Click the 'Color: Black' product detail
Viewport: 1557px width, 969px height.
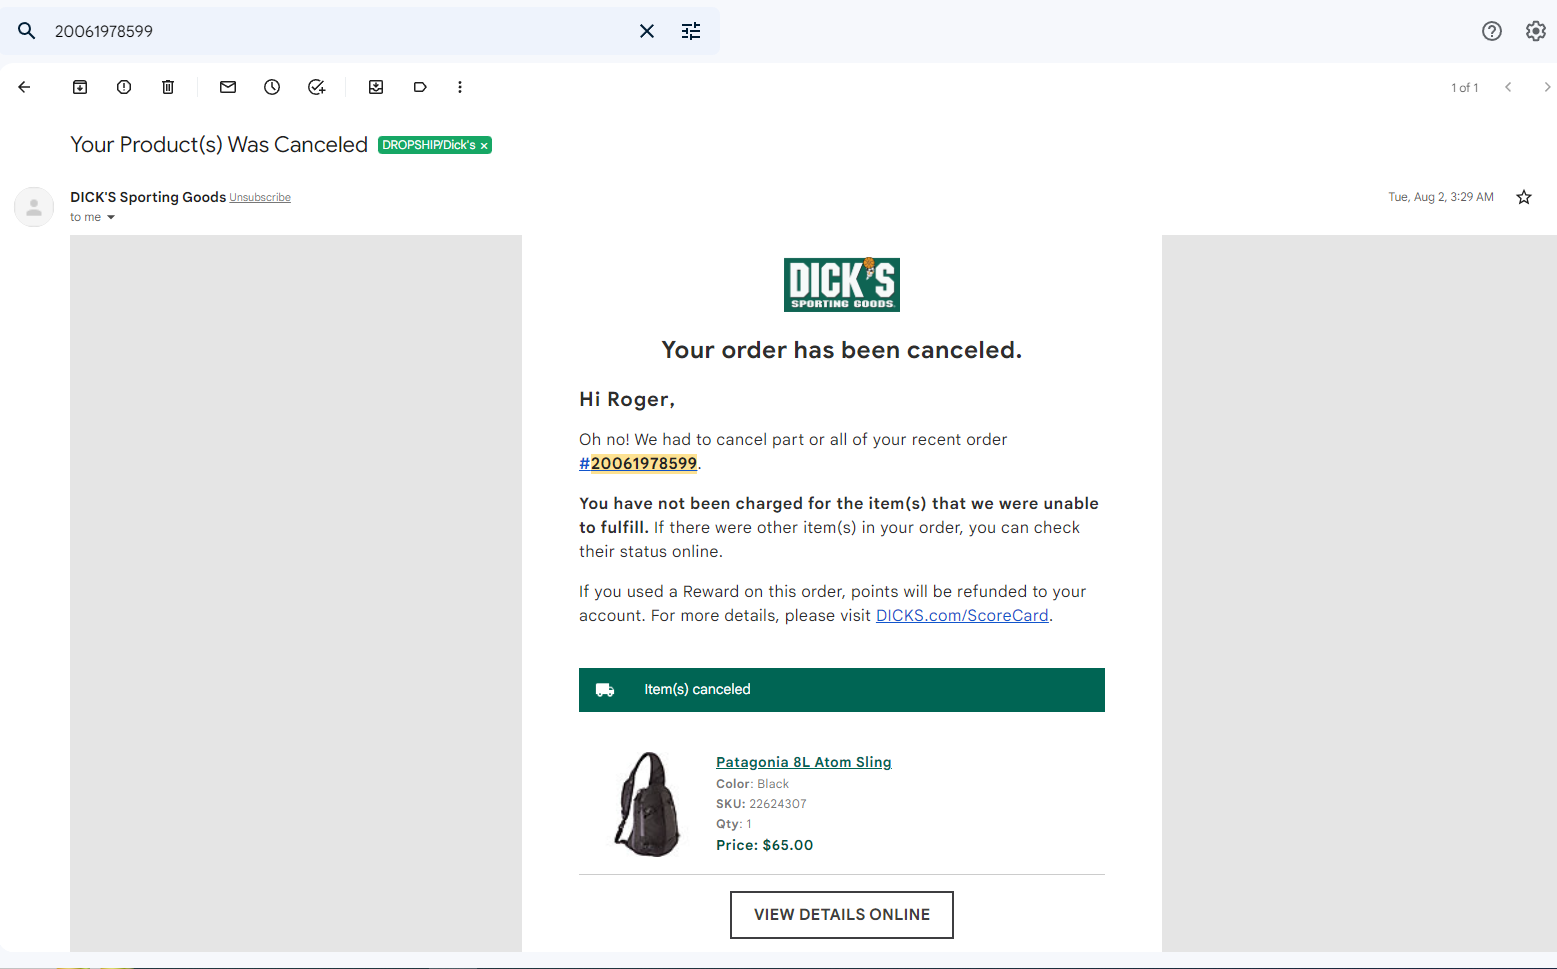coord(752,784)
